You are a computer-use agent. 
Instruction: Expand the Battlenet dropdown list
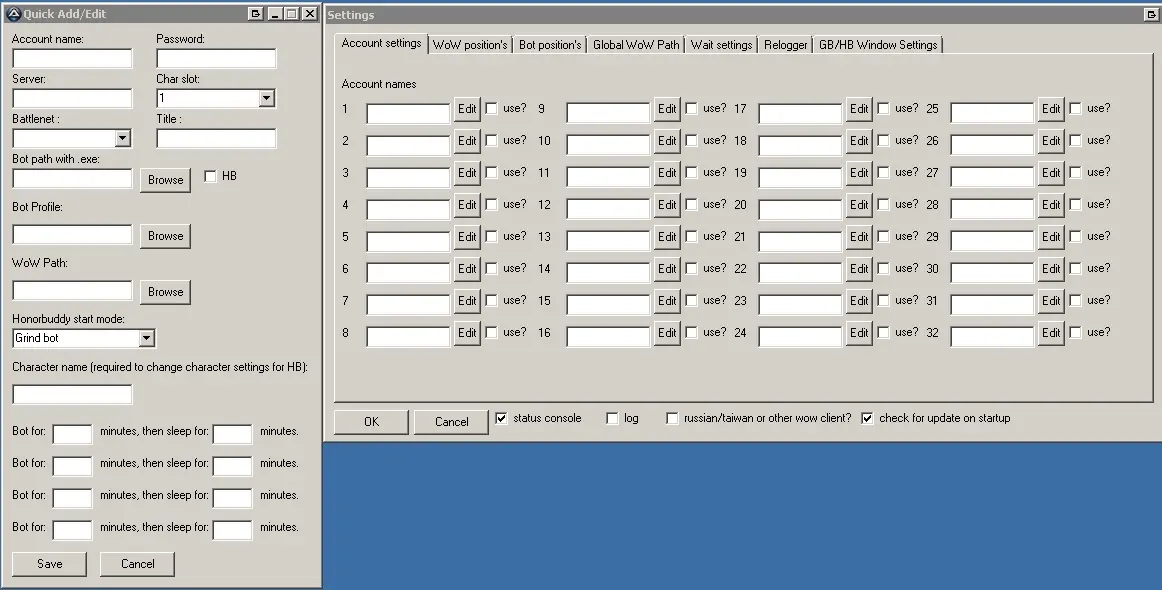pos(123,139)
